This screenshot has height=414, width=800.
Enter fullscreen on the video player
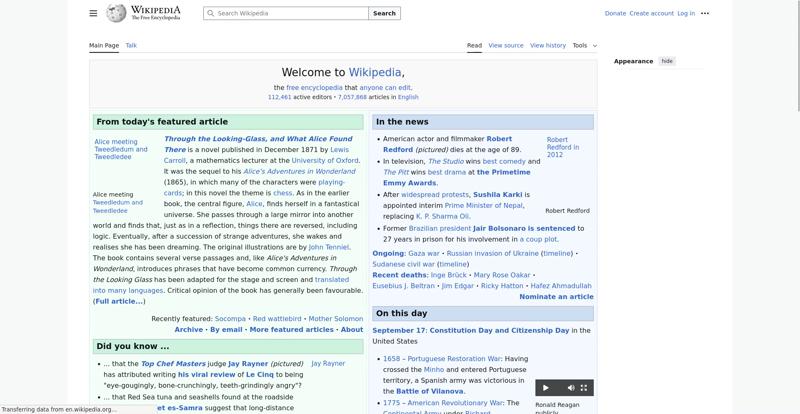pyautogui.click(x=584, y=388)
